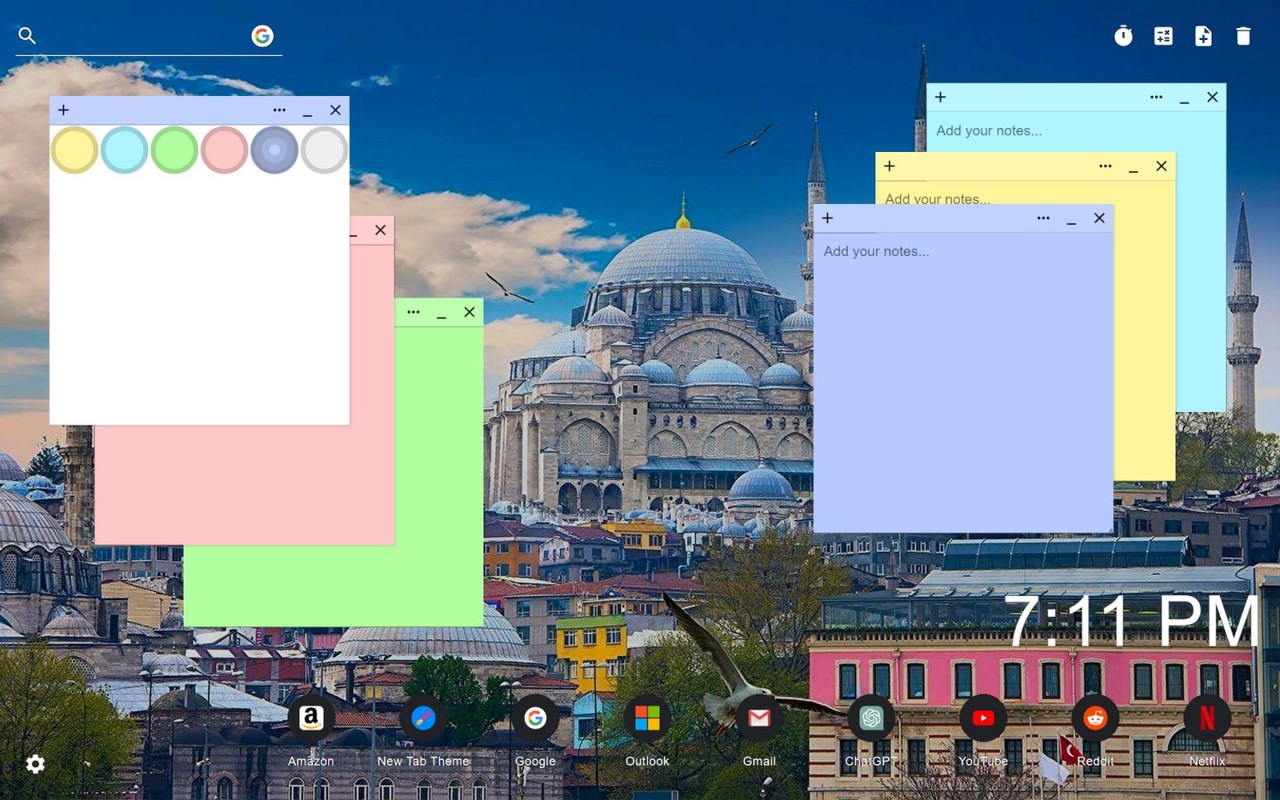This screenshot has height=800, width=1280.
Task: Close the white note
Action: (x=335, y=110)
